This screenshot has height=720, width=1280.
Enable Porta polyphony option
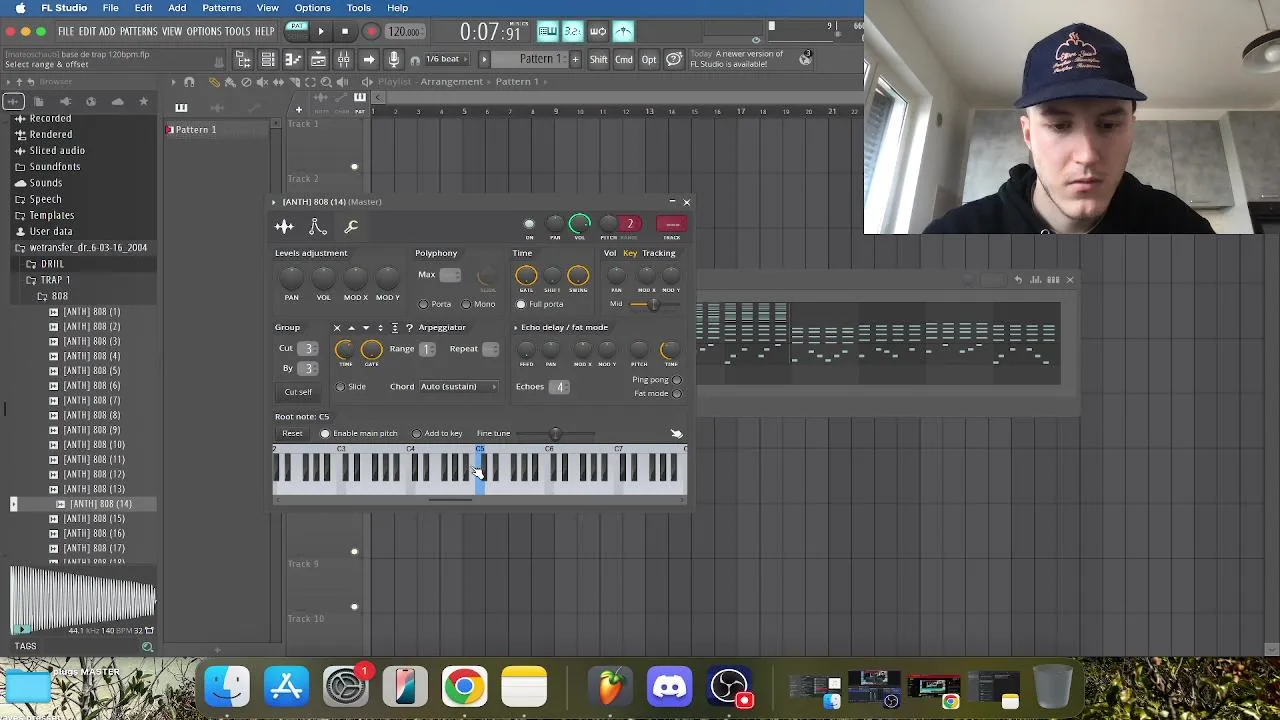(x=423, y=304)
